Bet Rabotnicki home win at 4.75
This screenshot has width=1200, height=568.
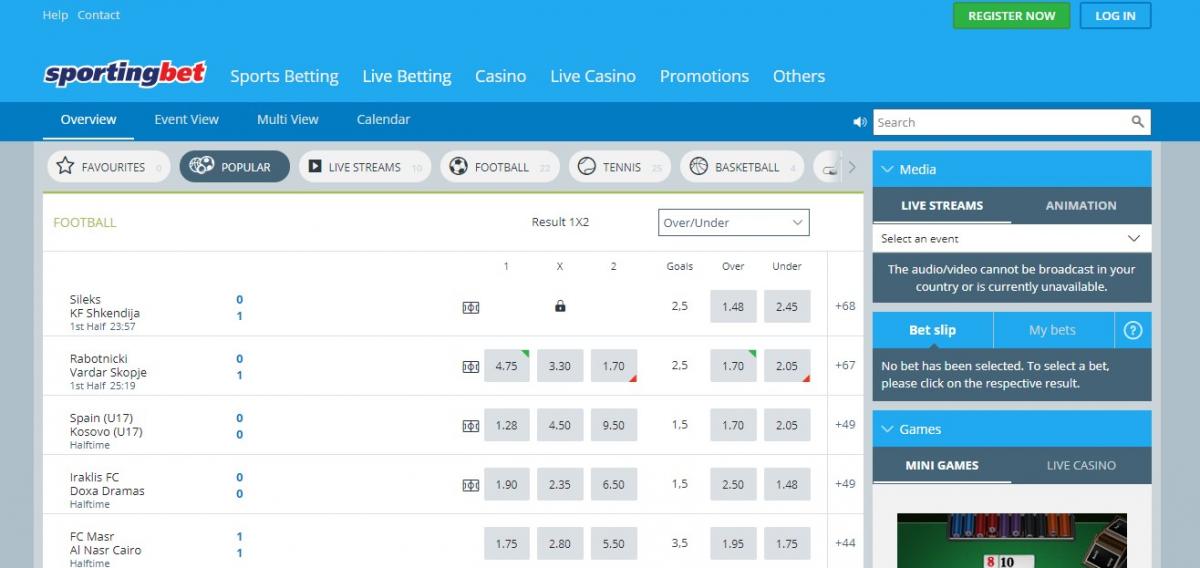[x=507, y=366]
